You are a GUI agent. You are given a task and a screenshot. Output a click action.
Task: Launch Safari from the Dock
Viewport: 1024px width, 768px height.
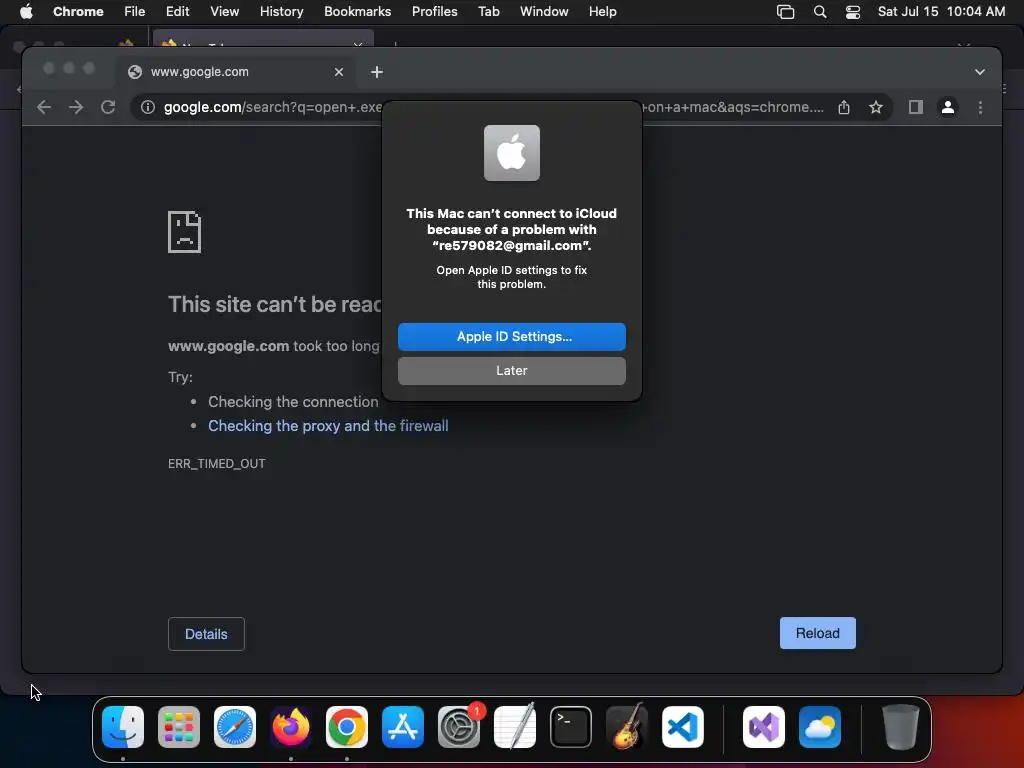click(x=235, y=727)
